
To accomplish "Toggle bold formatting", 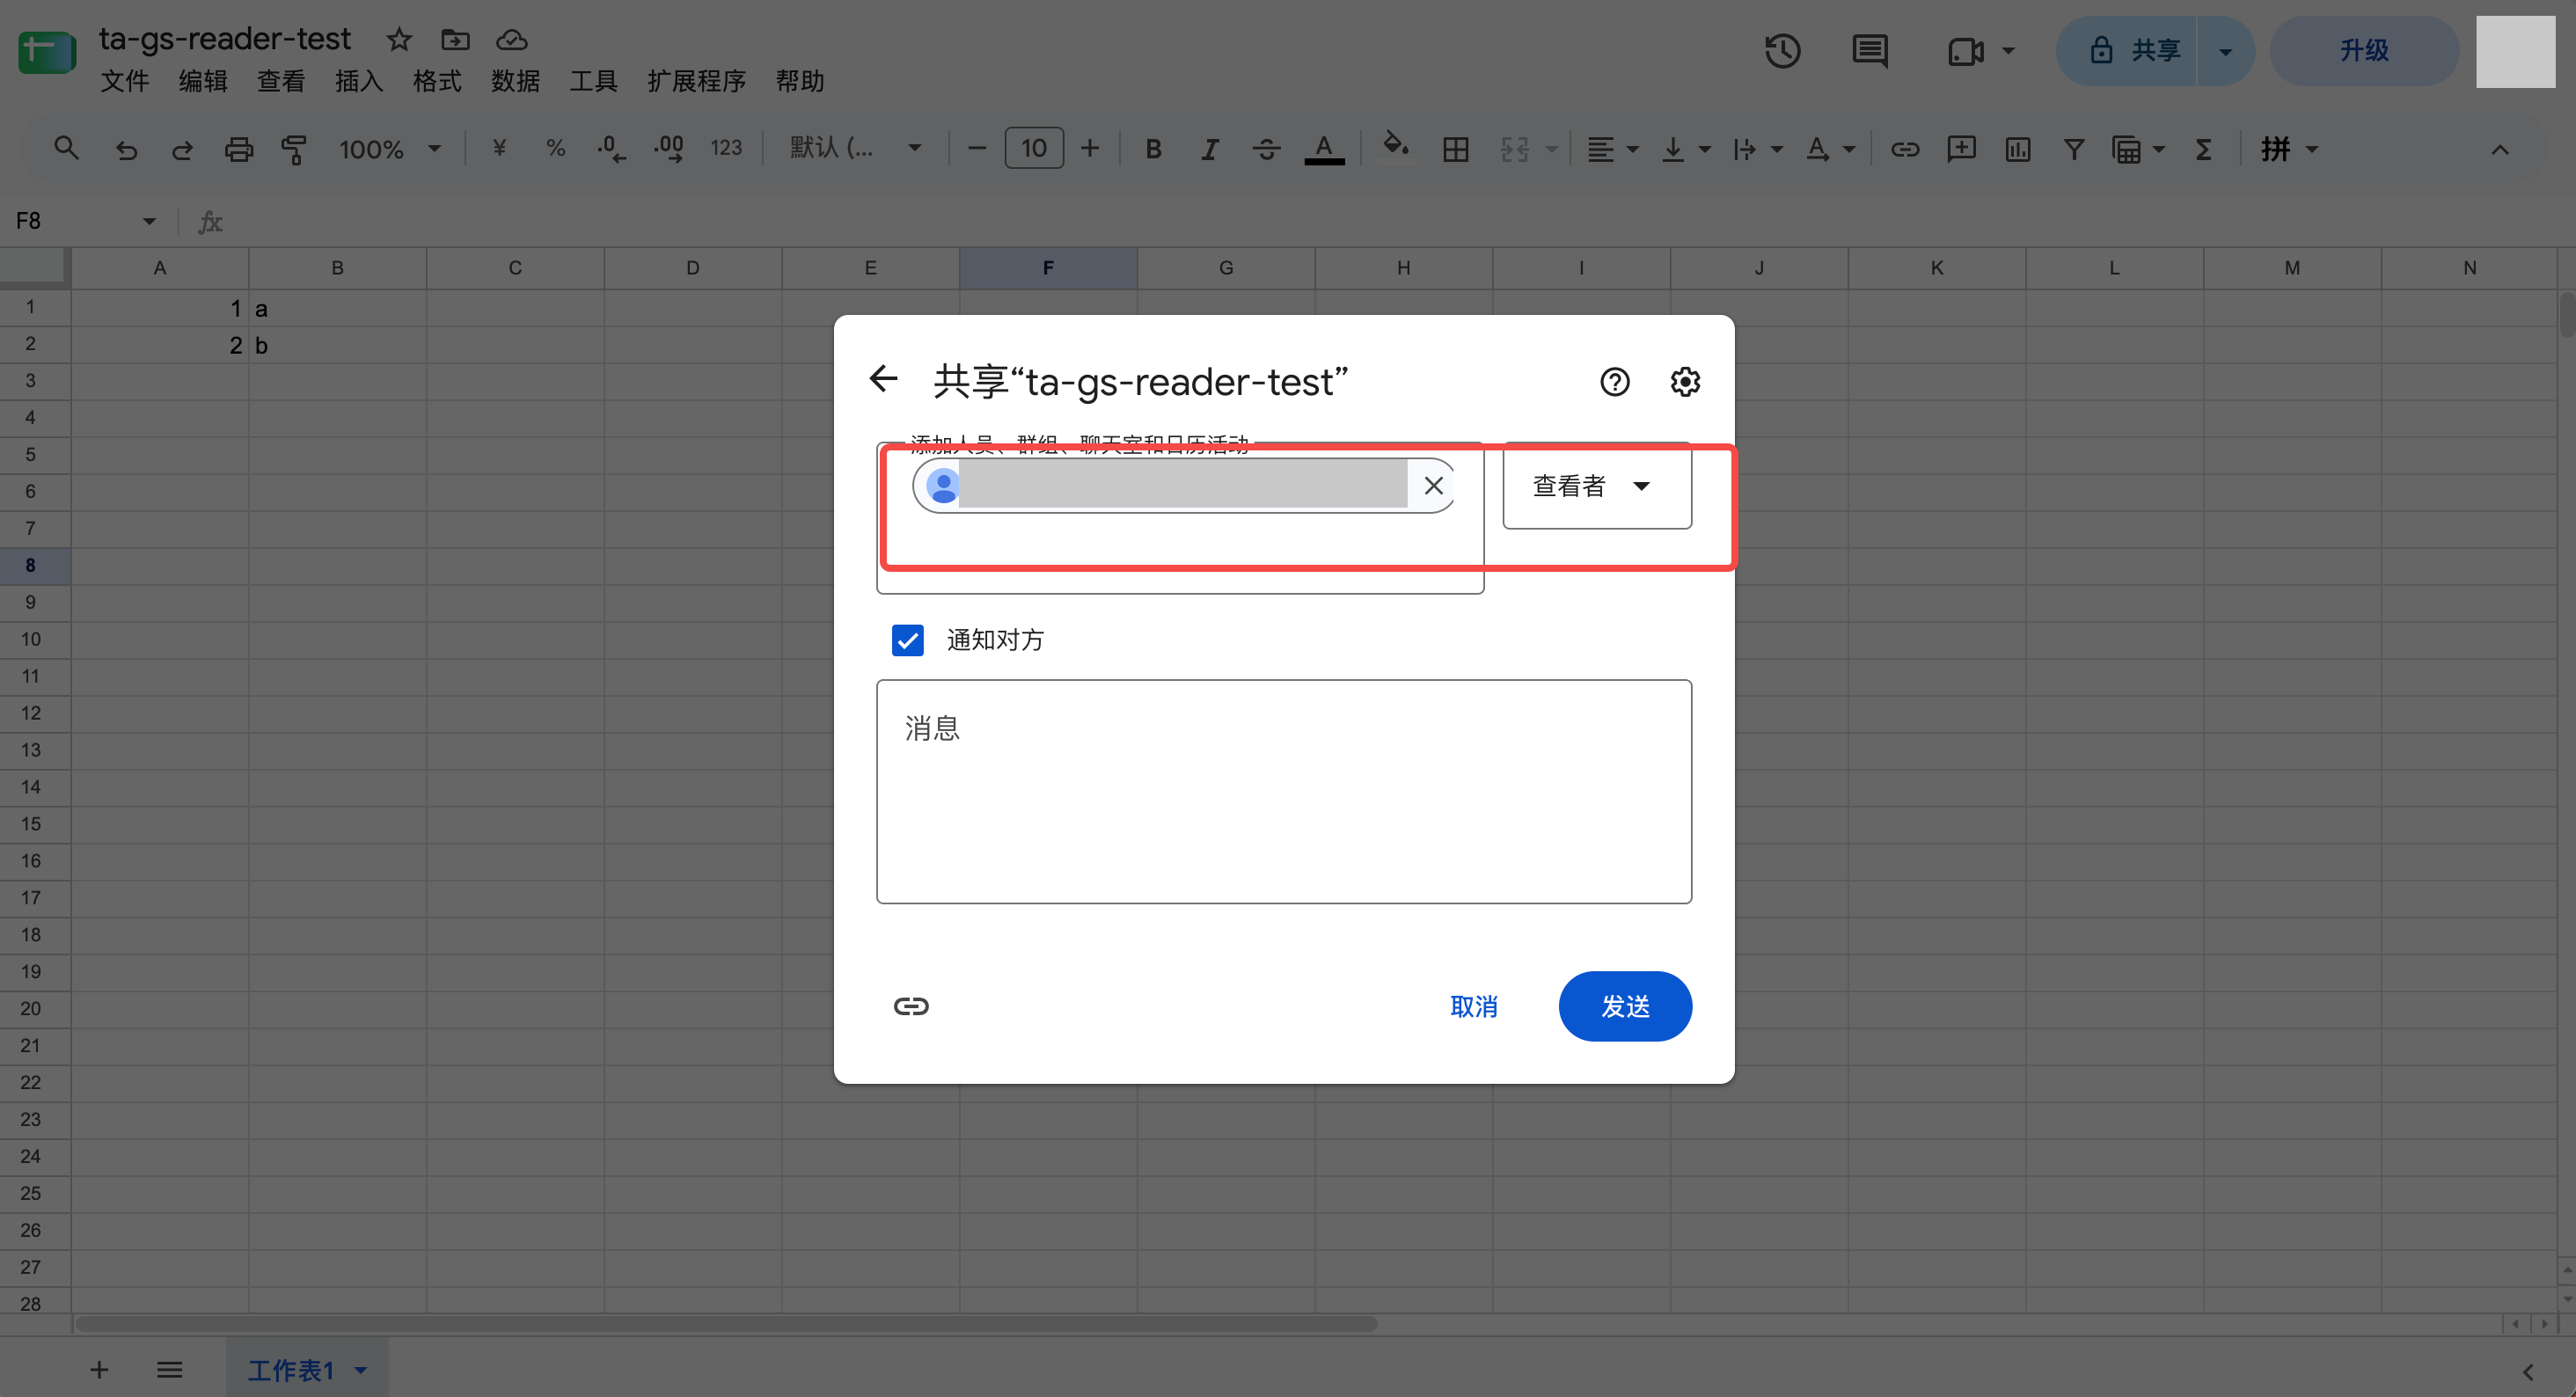I will (x=1153, y=150).
